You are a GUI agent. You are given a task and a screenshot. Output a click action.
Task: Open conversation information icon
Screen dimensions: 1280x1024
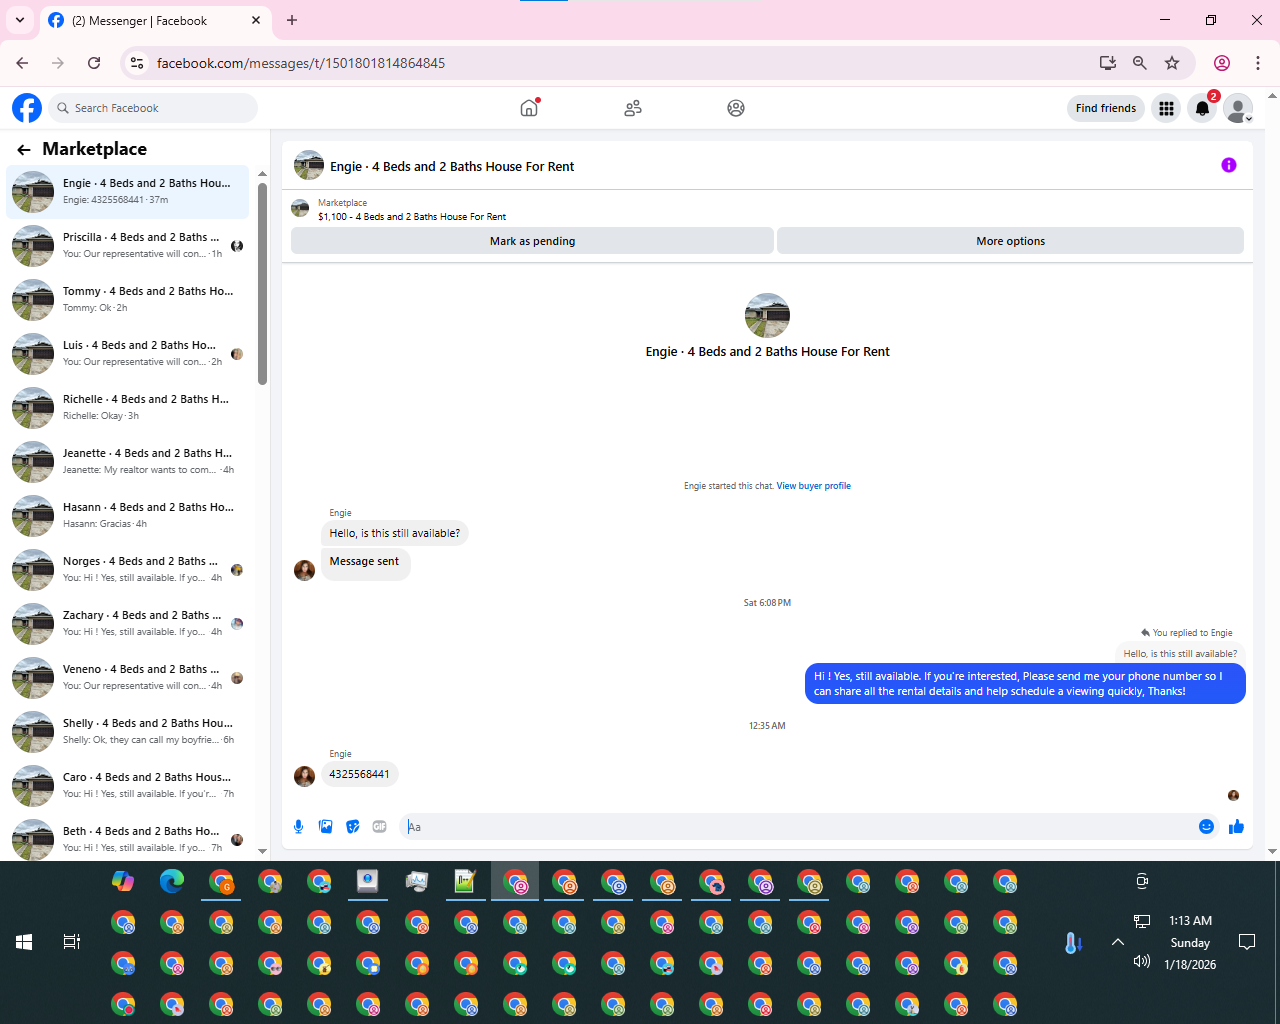click(1229, 166)
